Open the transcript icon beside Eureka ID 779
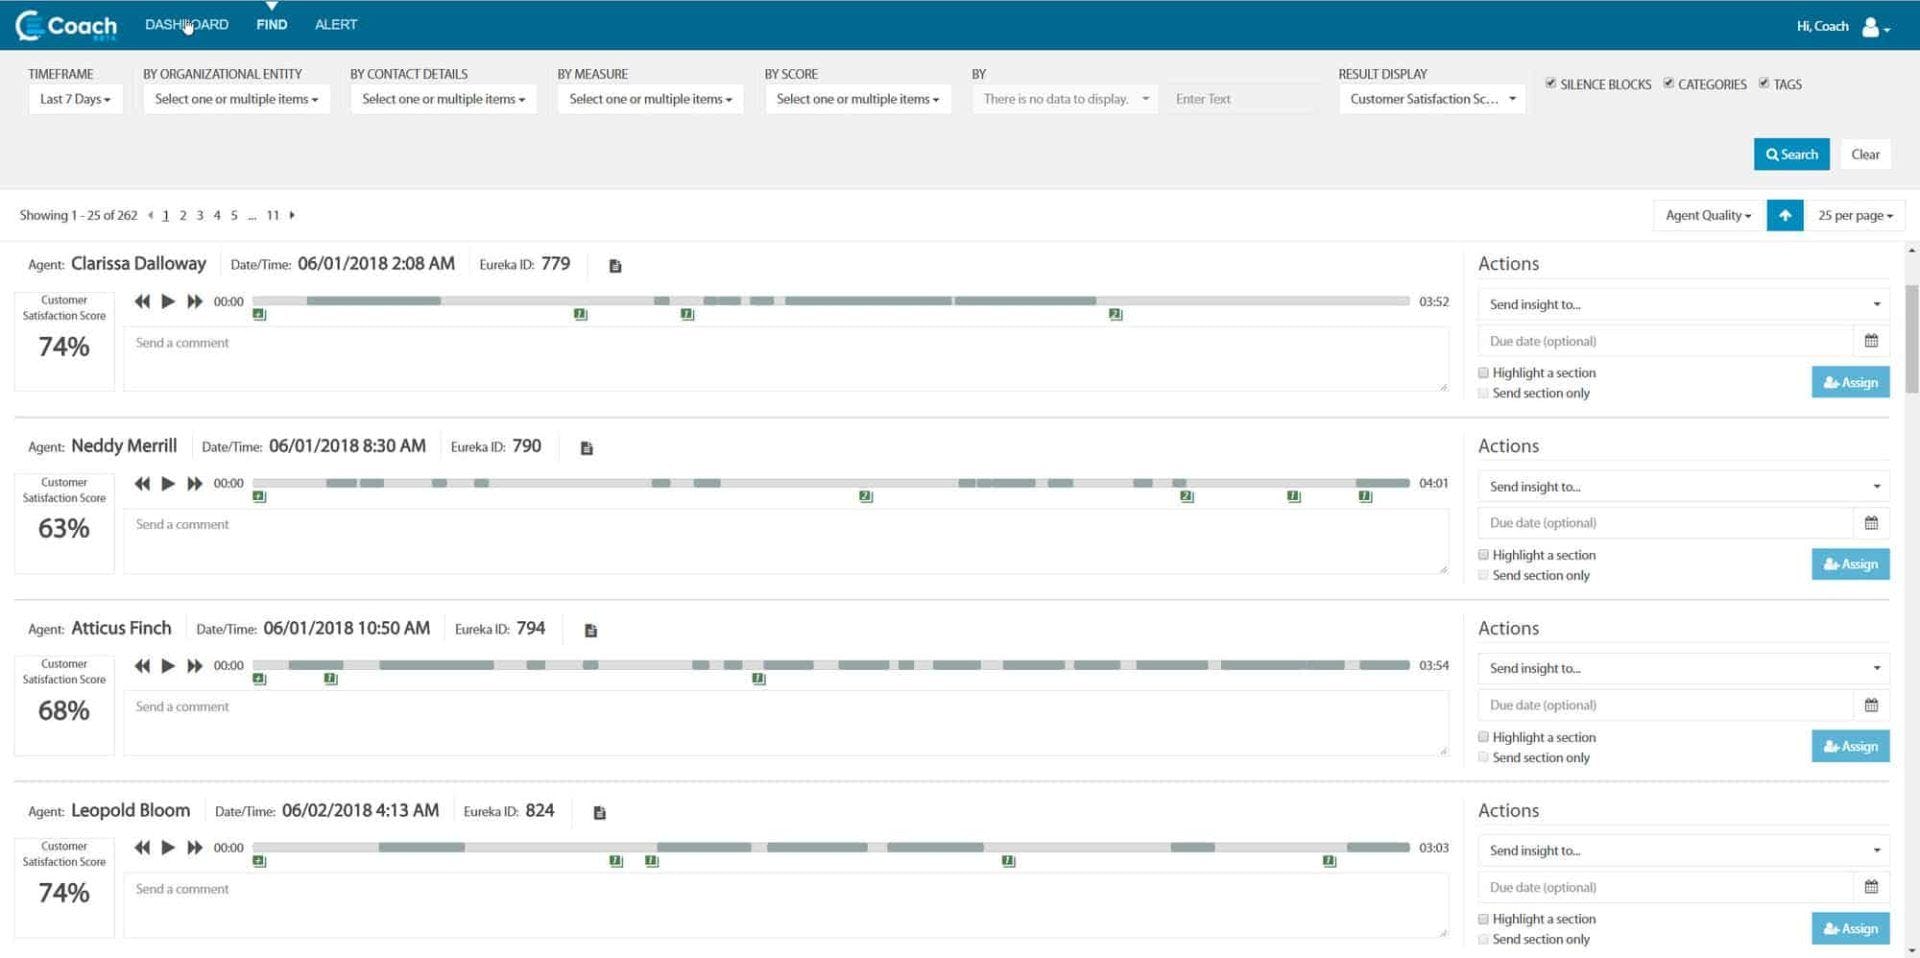The height and width of the screenshot is (958, 1920). click(614, 265)
